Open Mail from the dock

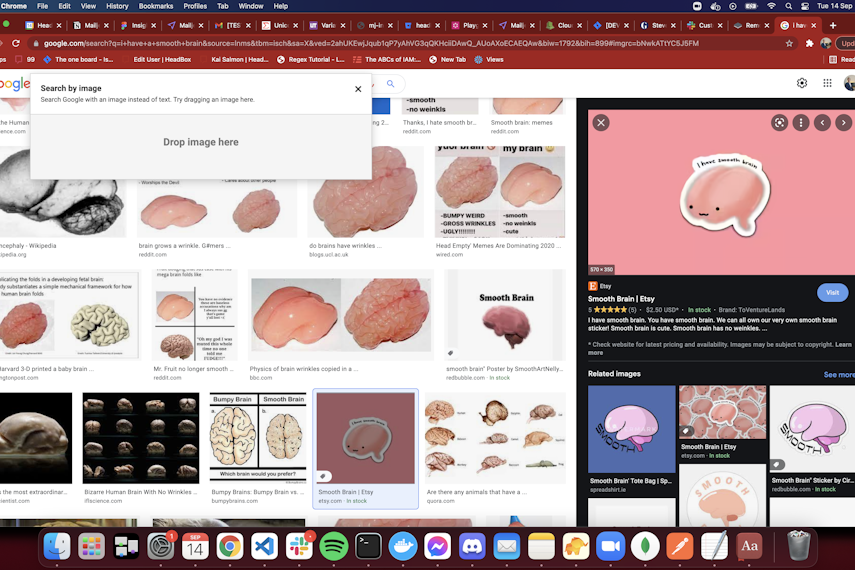pos(507,546)
